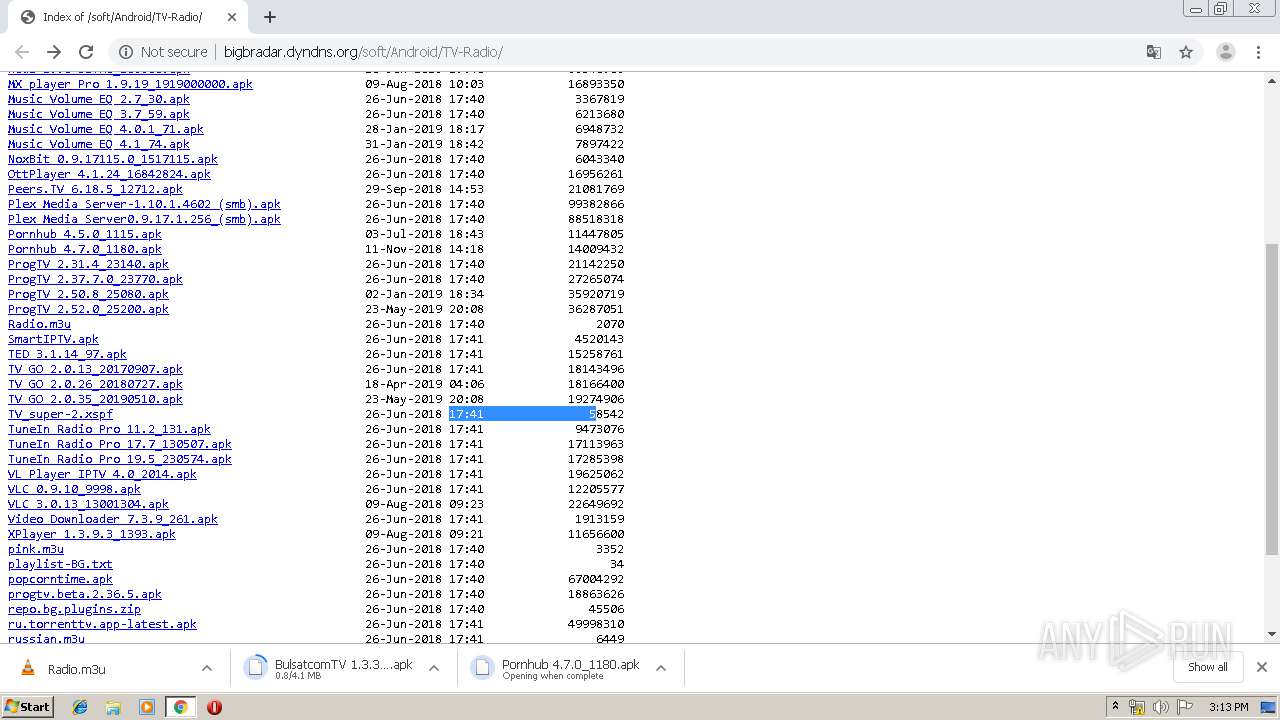The width and height of the screenshot is (1280, 720).
Task: Open Plex Media Server-1.10.1.4602 link
Action: 144,204
